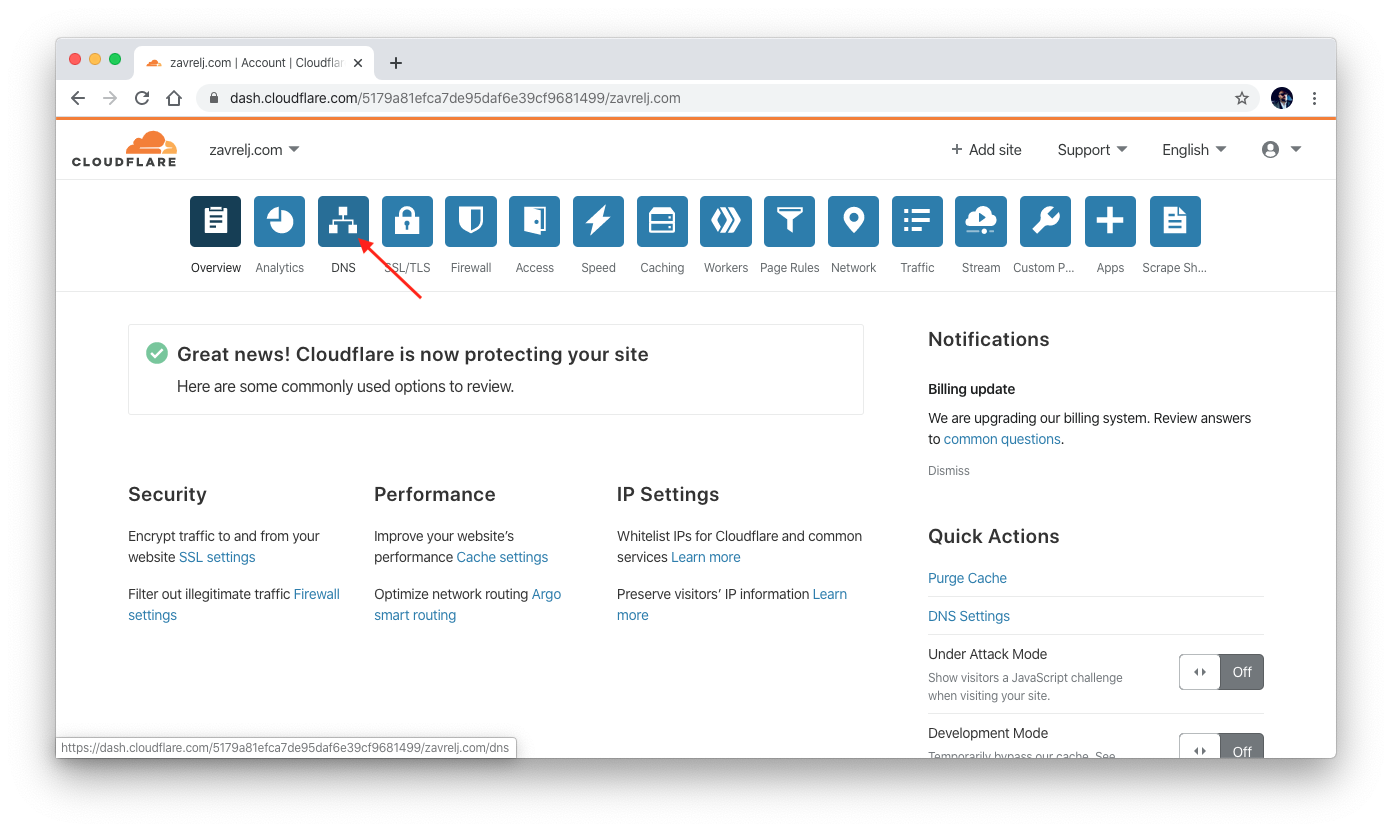Screen dimensions: 1392x832
Task: Open Chrome three-dot menu
Action: tap(1314, 98)
